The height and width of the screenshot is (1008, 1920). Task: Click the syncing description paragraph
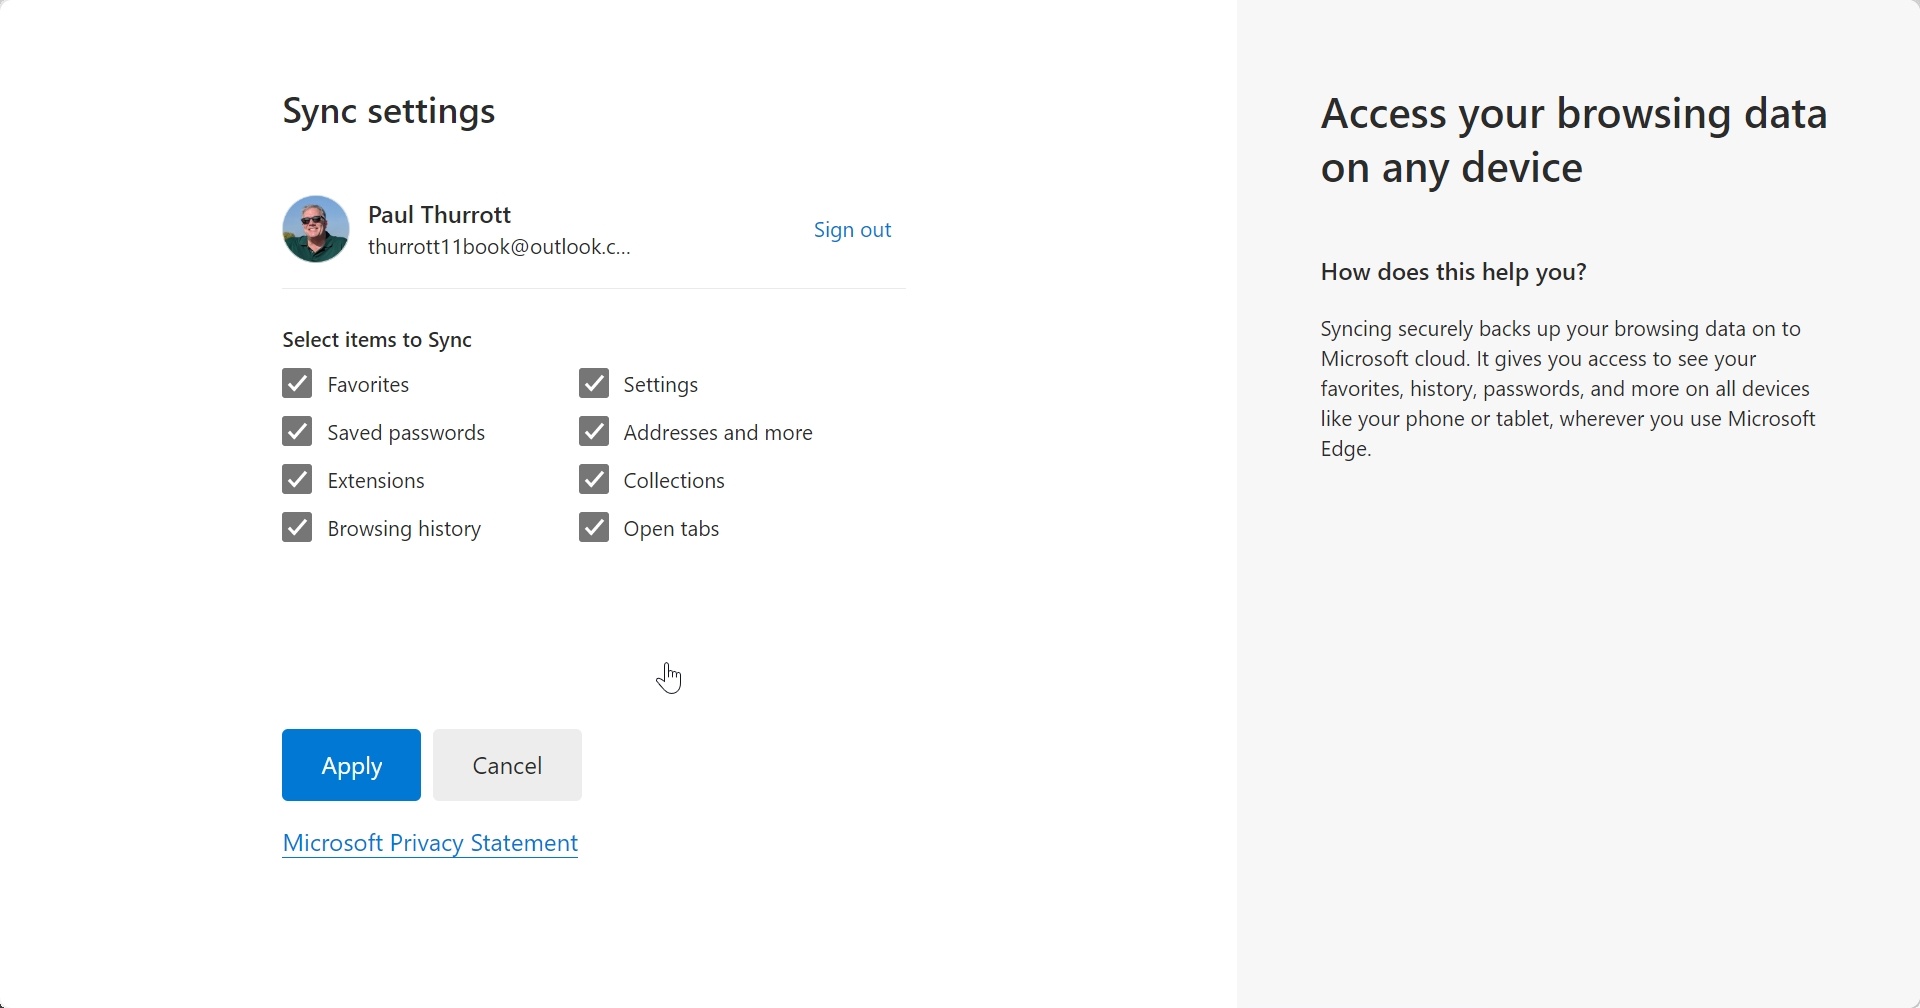click(x=1568, y=389)
